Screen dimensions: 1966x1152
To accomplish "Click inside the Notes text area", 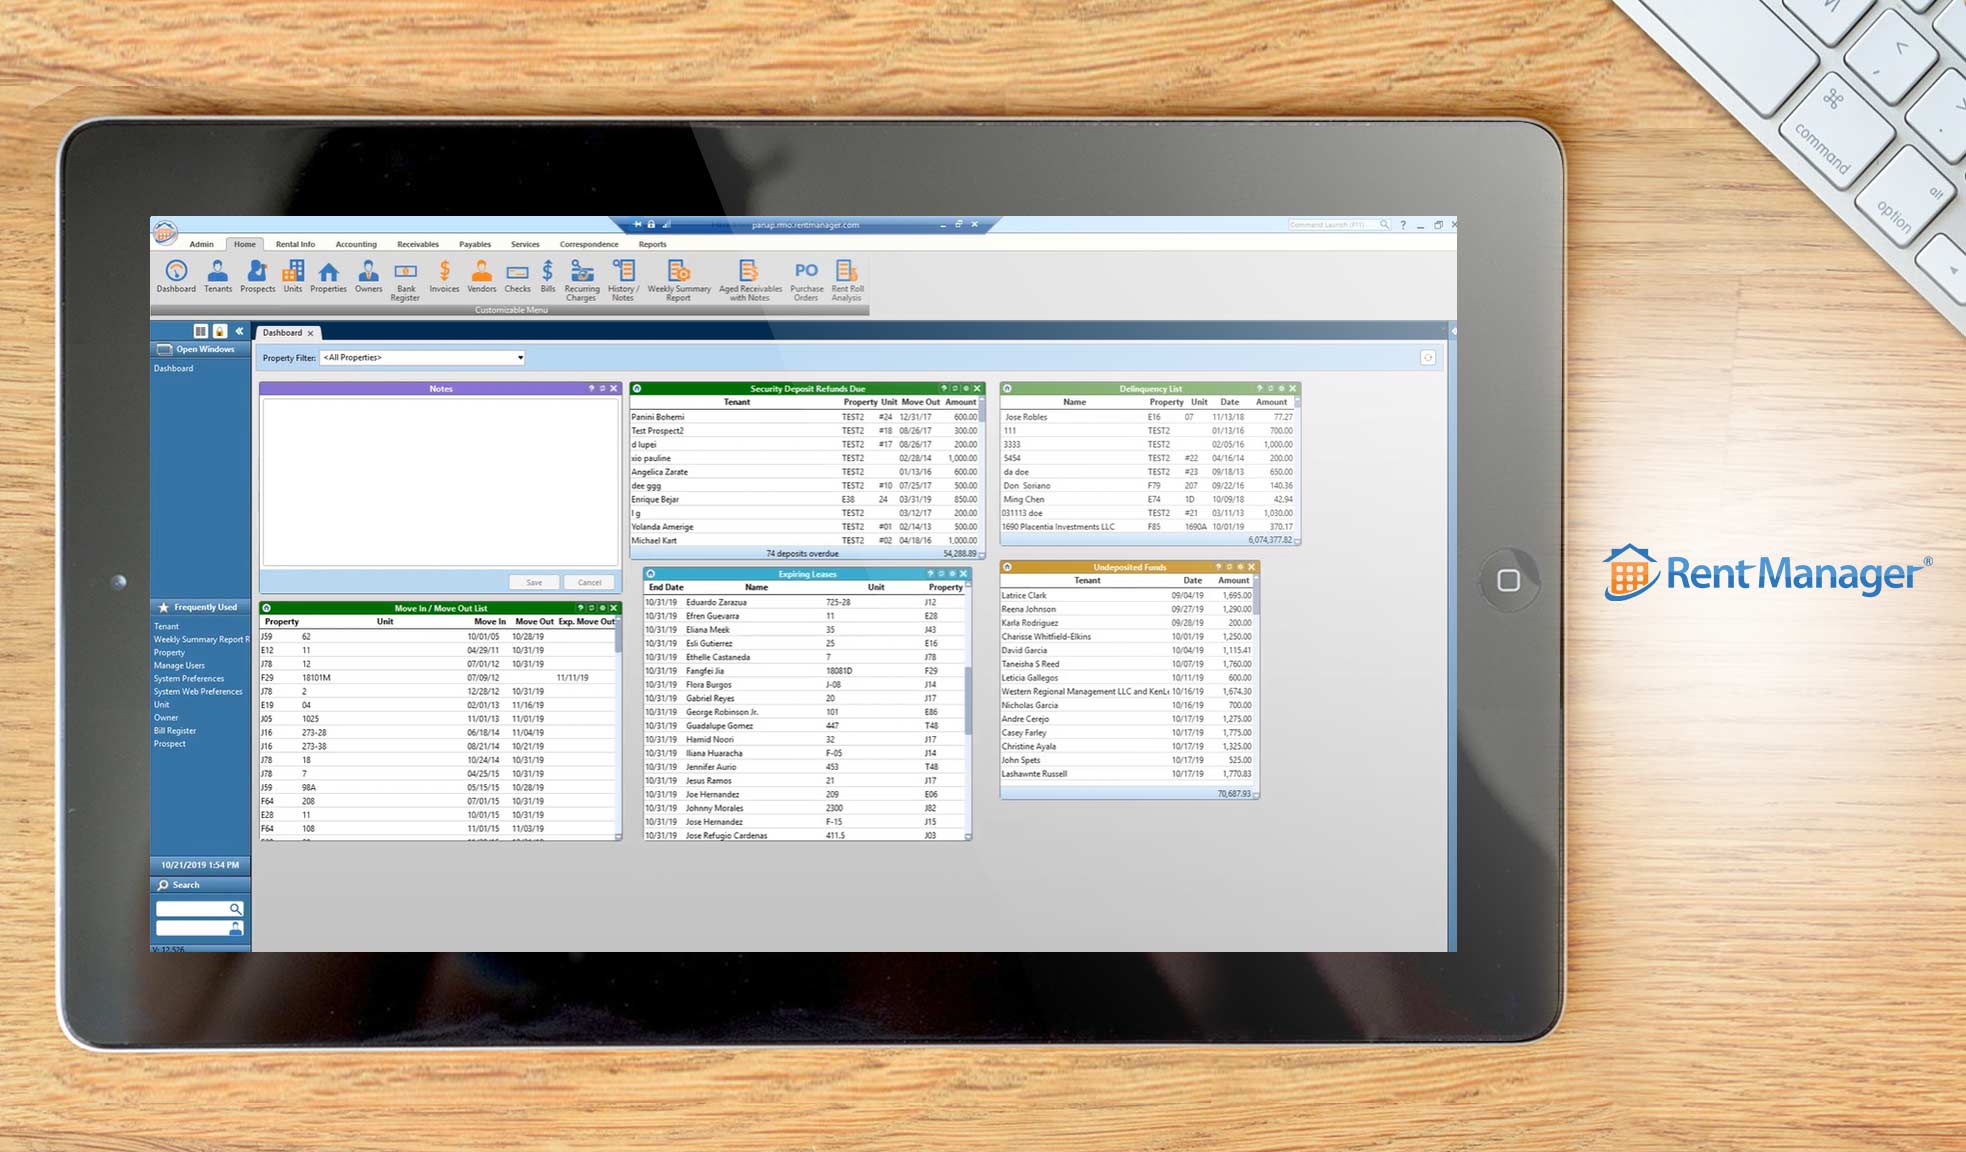I will pos(440,482).
